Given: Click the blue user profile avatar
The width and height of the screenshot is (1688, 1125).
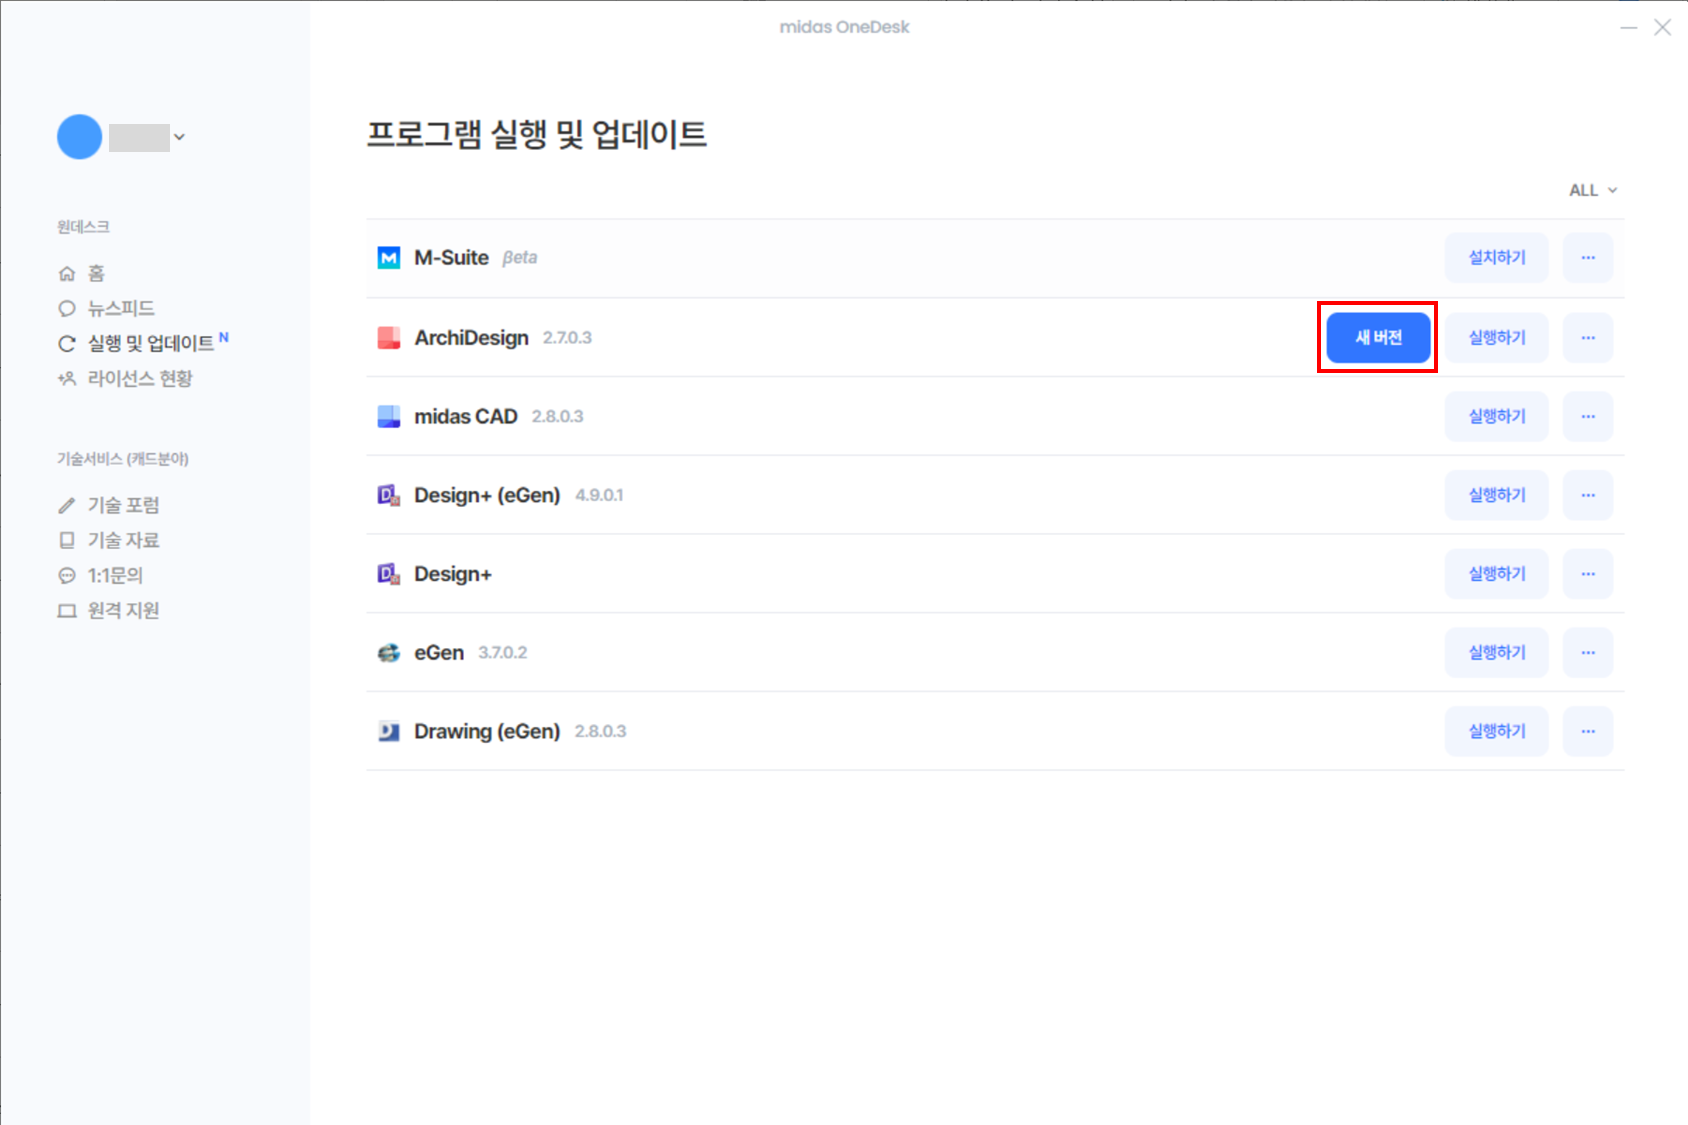Looking at the screenshot, I should click(80, 137).
